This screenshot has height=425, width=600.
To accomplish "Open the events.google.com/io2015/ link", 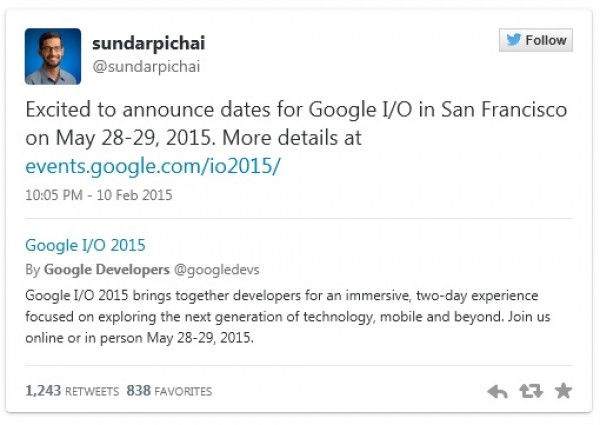I will click(153, 166).
